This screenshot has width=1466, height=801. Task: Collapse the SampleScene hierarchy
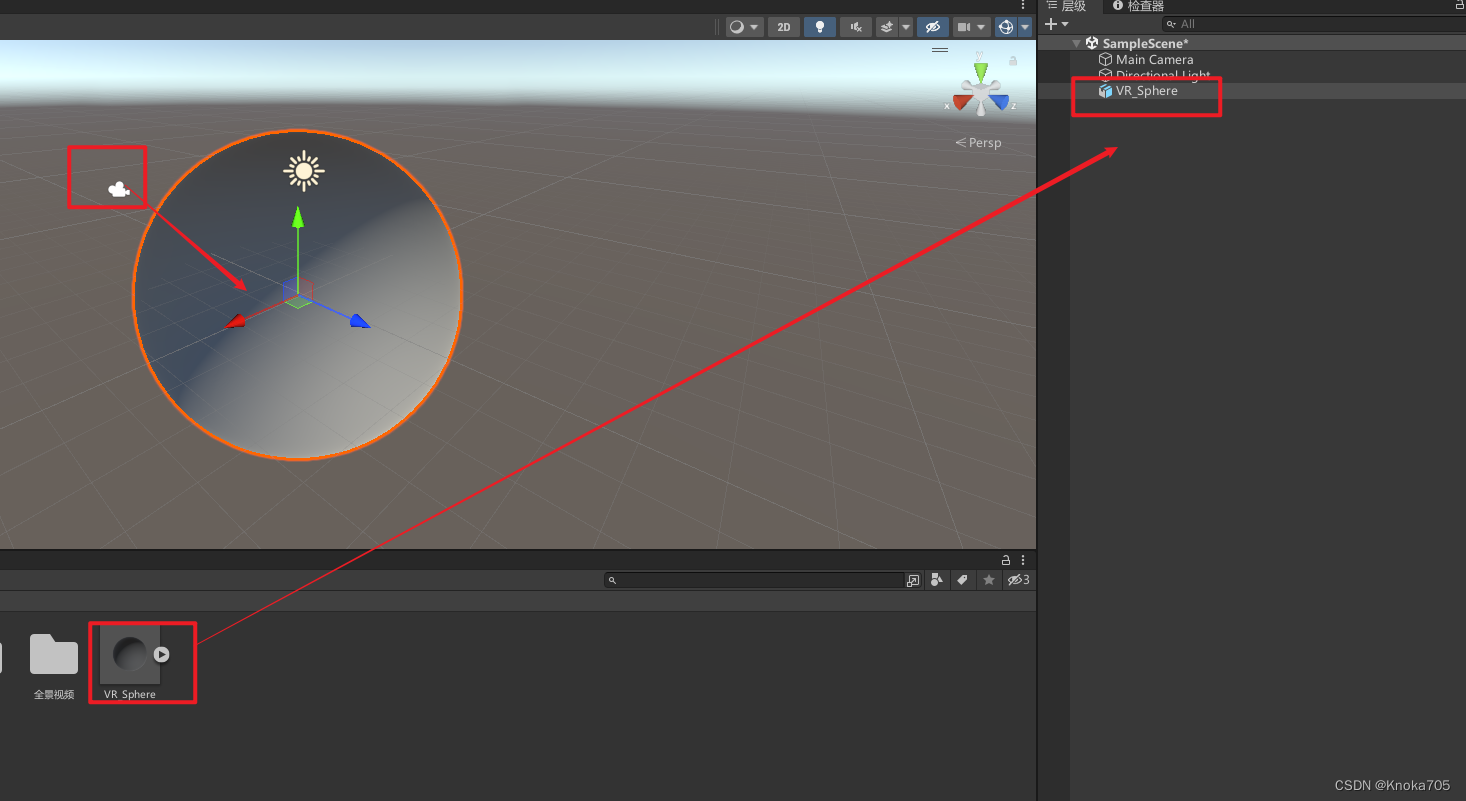coord(1076,43)
